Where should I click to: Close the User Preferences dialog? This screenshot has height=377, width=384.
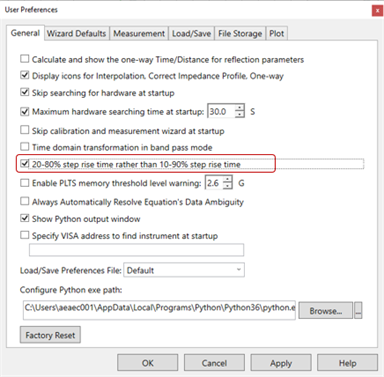[377, 11]
